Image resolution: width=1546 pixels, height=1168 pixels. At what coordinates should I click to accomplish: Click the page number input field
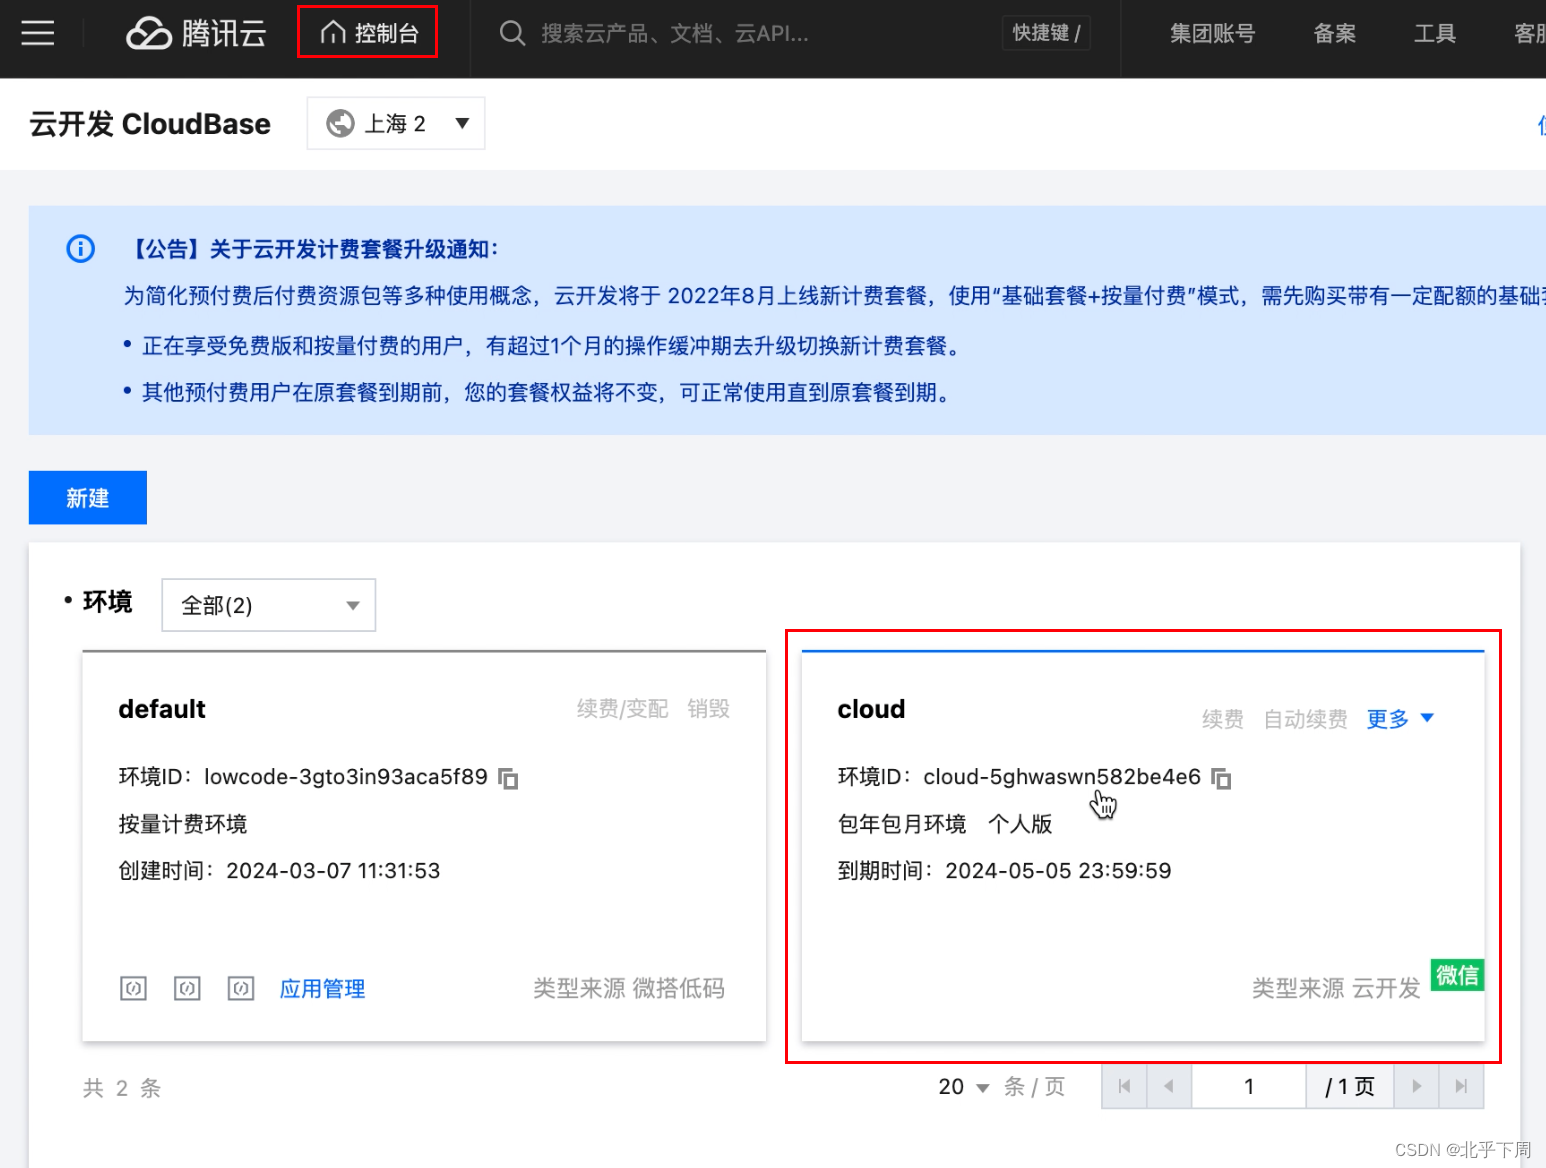point(1249,1087)
